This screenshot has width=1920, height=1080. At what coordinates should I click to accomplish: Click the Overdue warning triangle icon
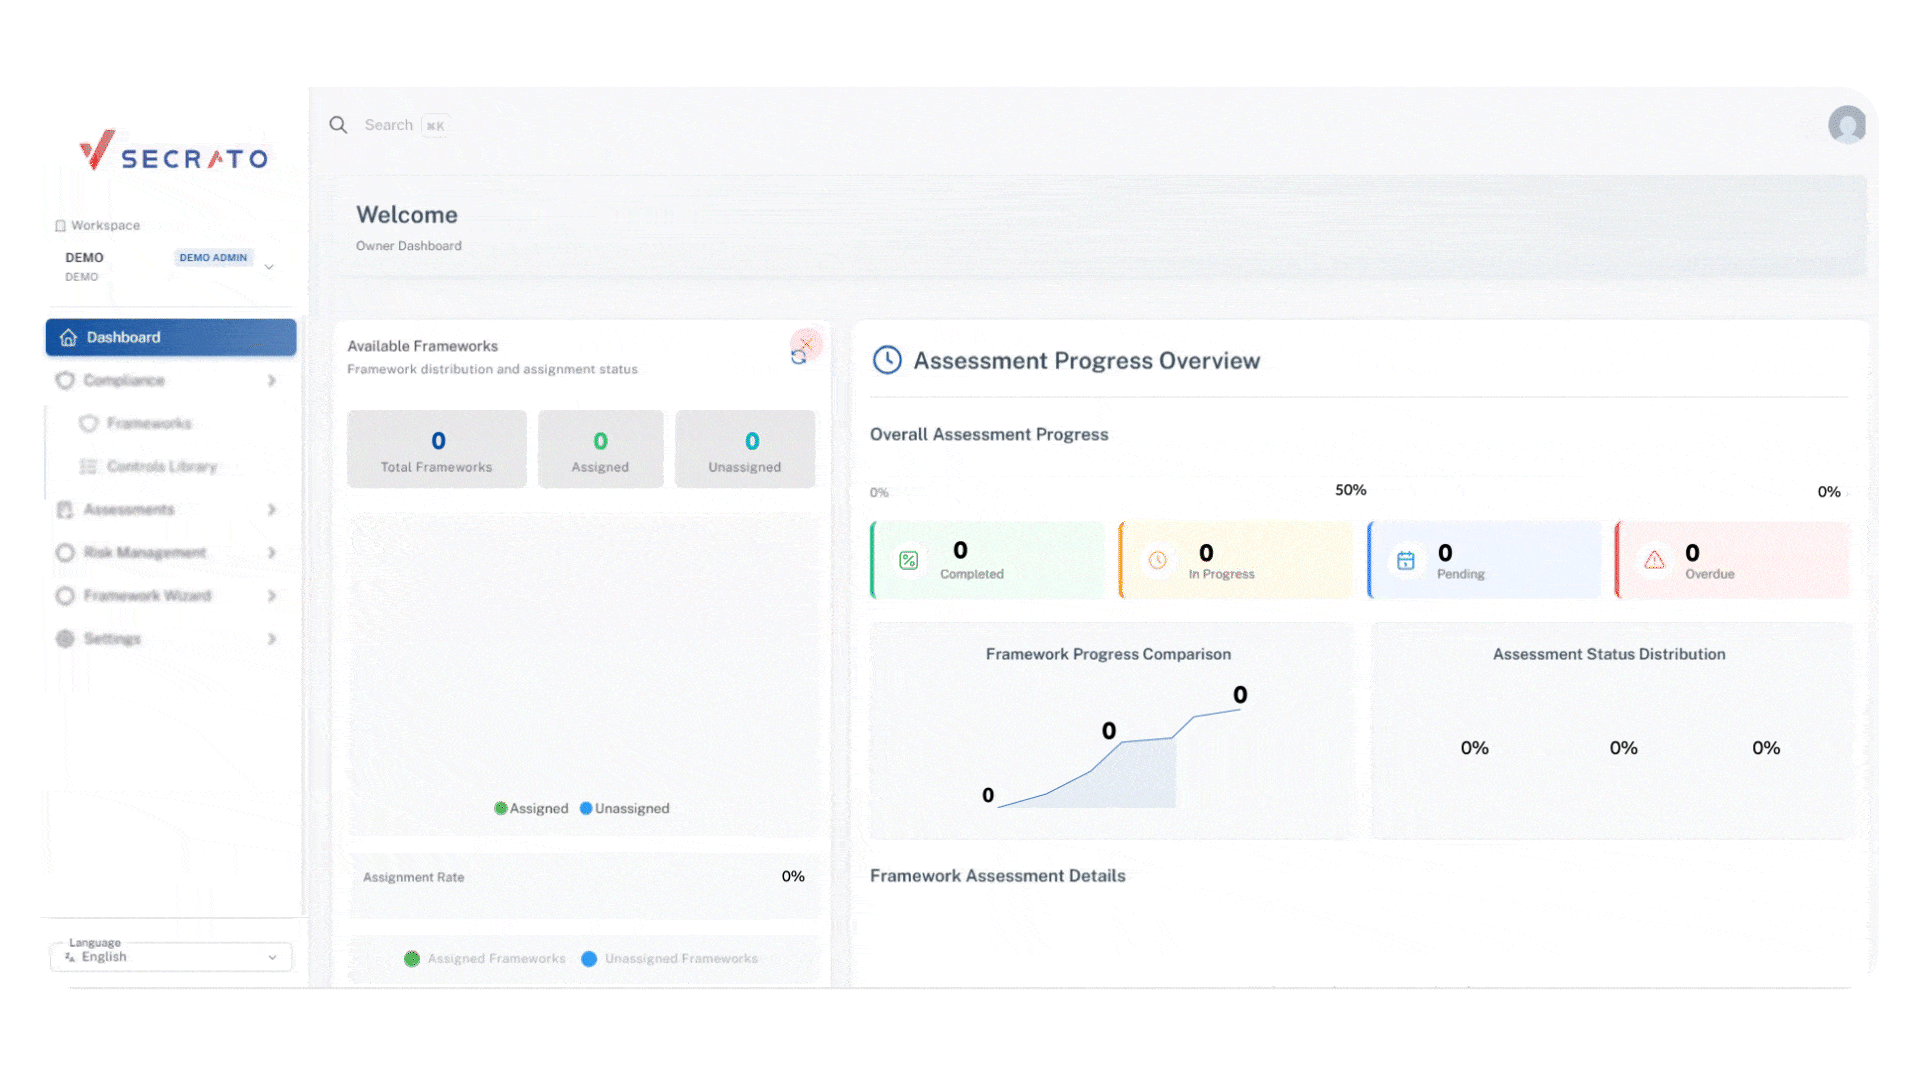tap(1654, 560)
